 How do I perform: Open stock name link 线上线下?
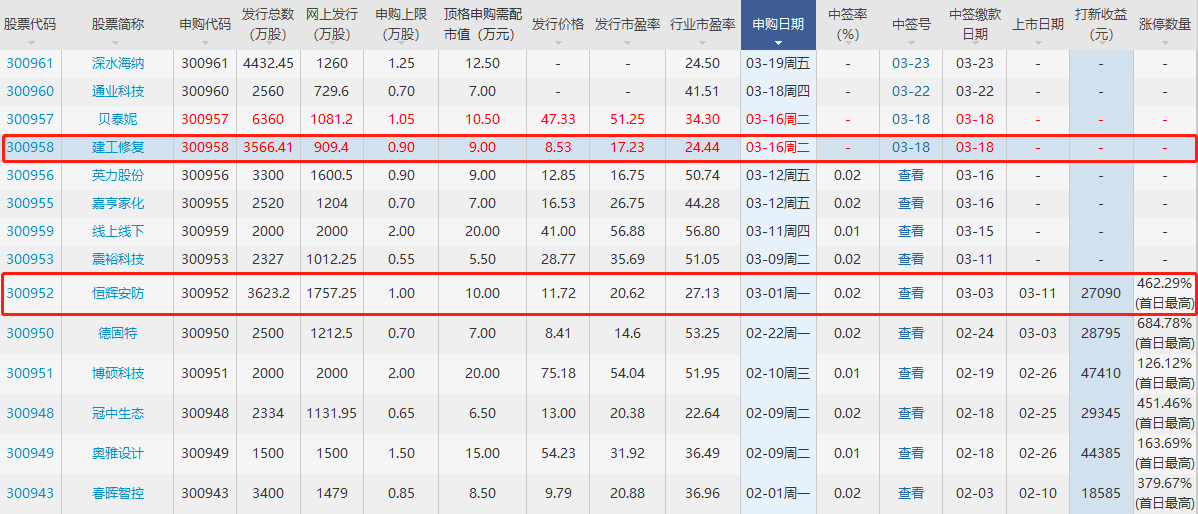(x=117, y=231)
